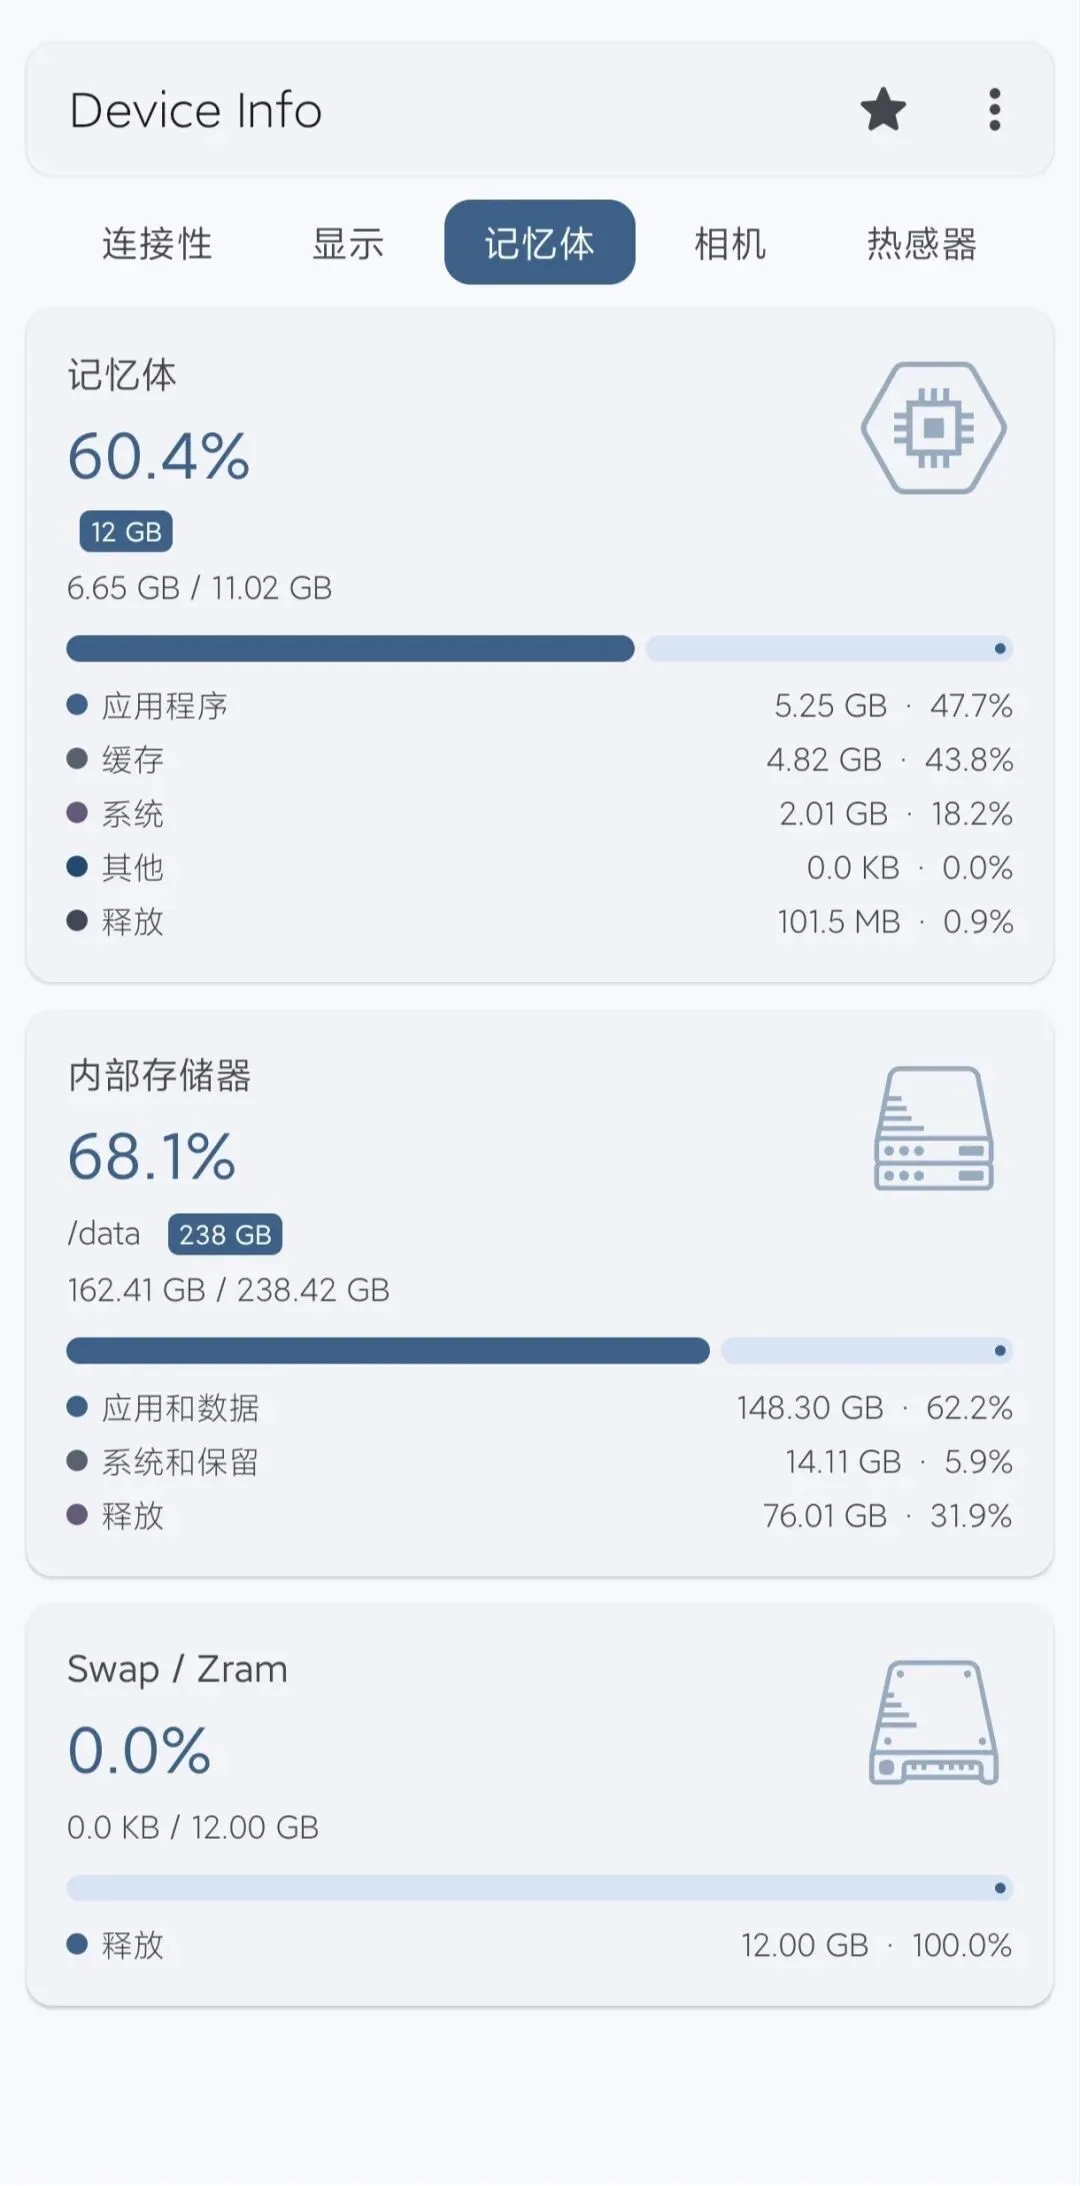Viewport: 1080px width, 2186px height.
Task: Tap the 系统和保留 storage row
Action: 540,1462
